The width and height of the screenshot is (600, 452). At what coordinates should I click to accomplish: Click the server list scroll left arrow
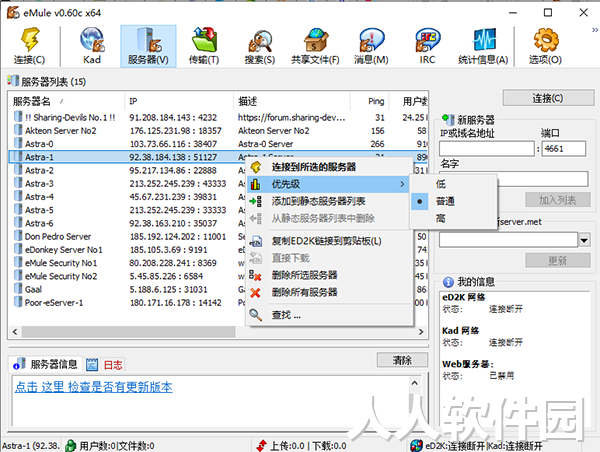15,331
